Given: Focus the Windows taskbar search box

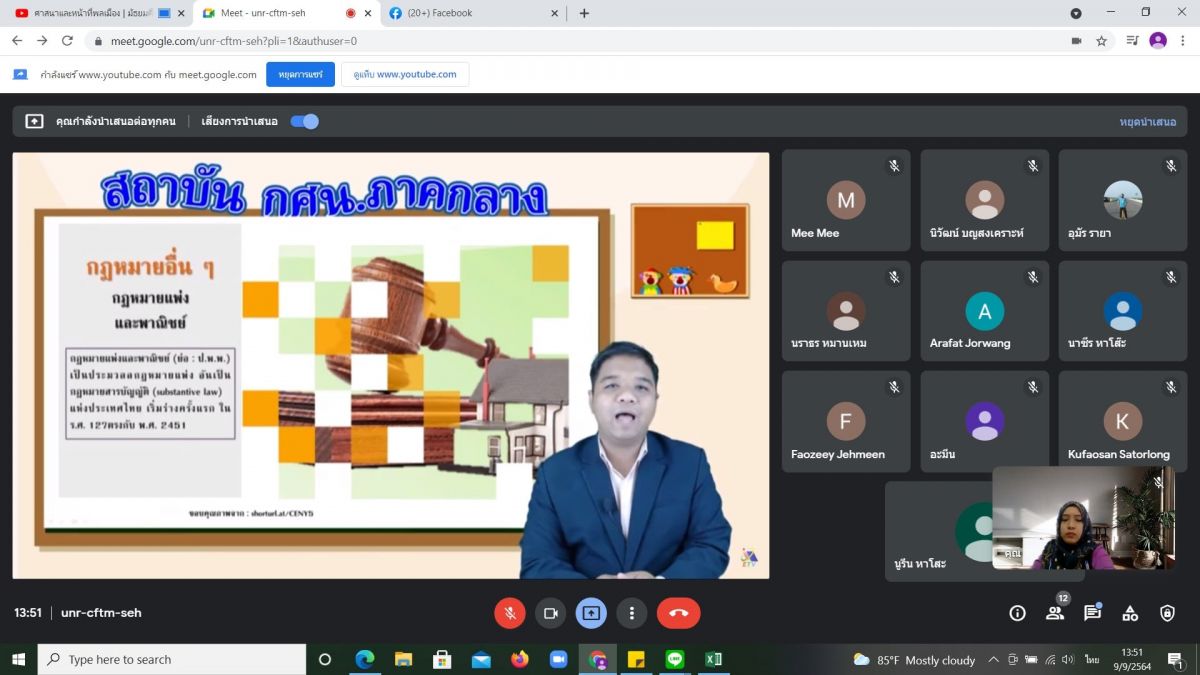Looking at the screenshot, I should pos(172,659).
